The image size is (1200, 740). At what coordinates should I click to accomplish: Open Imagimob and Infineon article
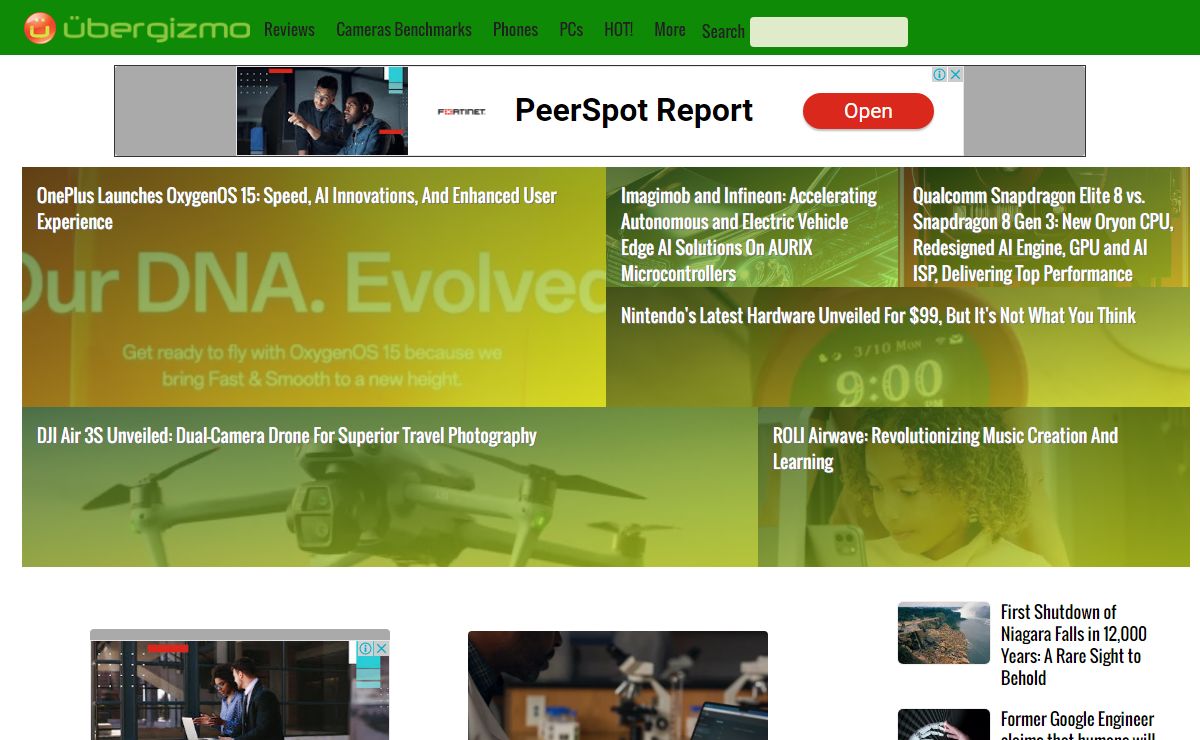(x=749, y=234)
